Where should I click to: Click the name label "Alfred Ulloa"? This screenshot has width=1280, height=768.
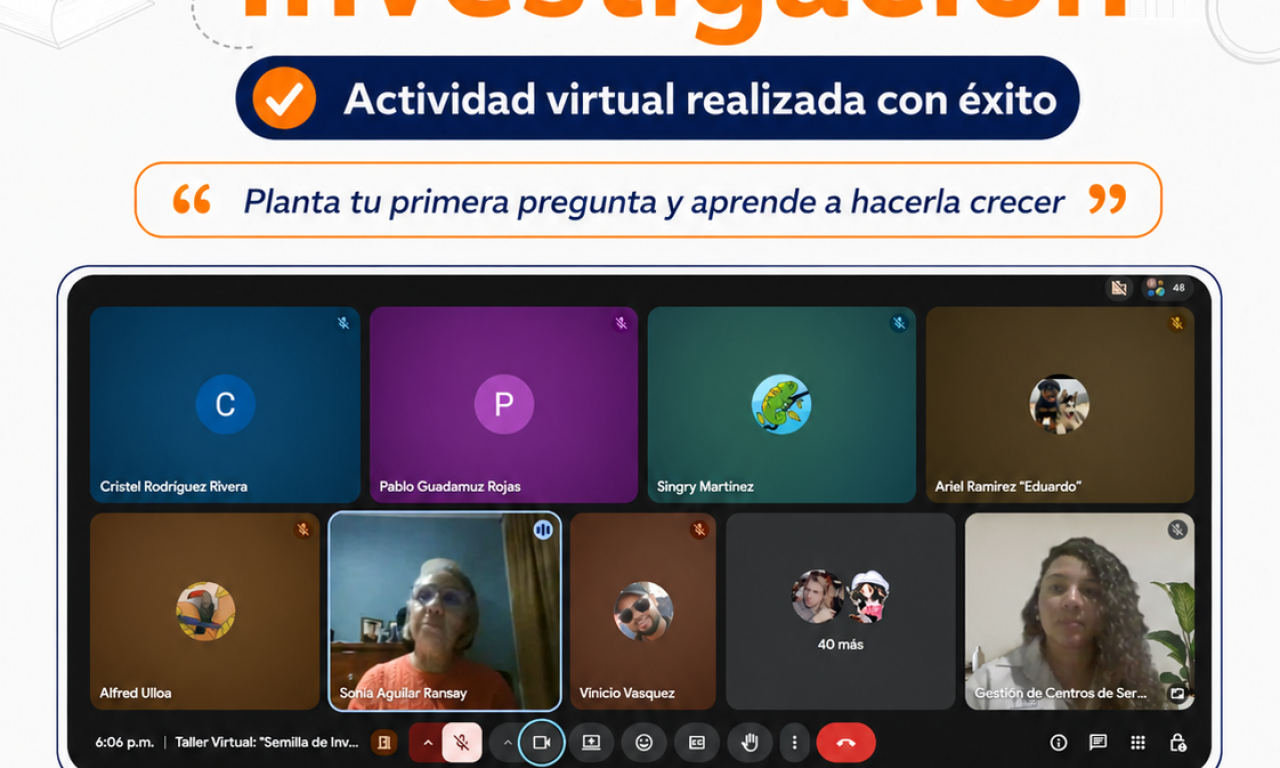tap(136, 693)
